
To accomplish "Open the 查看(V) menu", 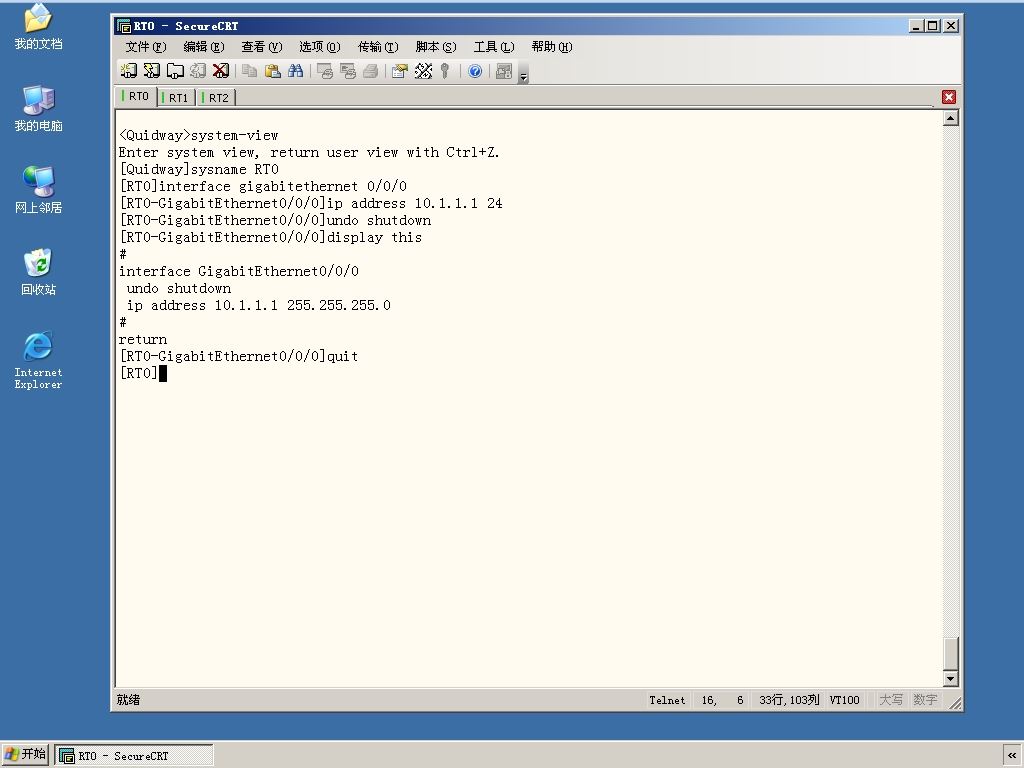I will (x=261, y=46).
